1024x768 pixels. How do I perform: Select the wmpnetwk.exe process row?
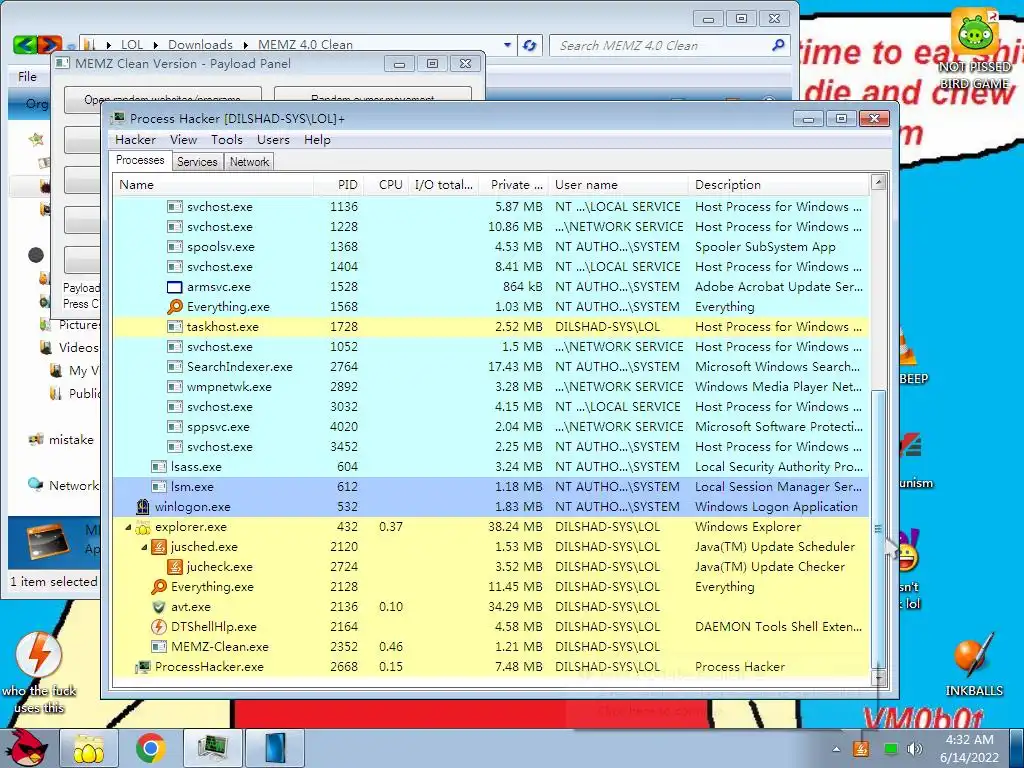[x=491, y=387]
